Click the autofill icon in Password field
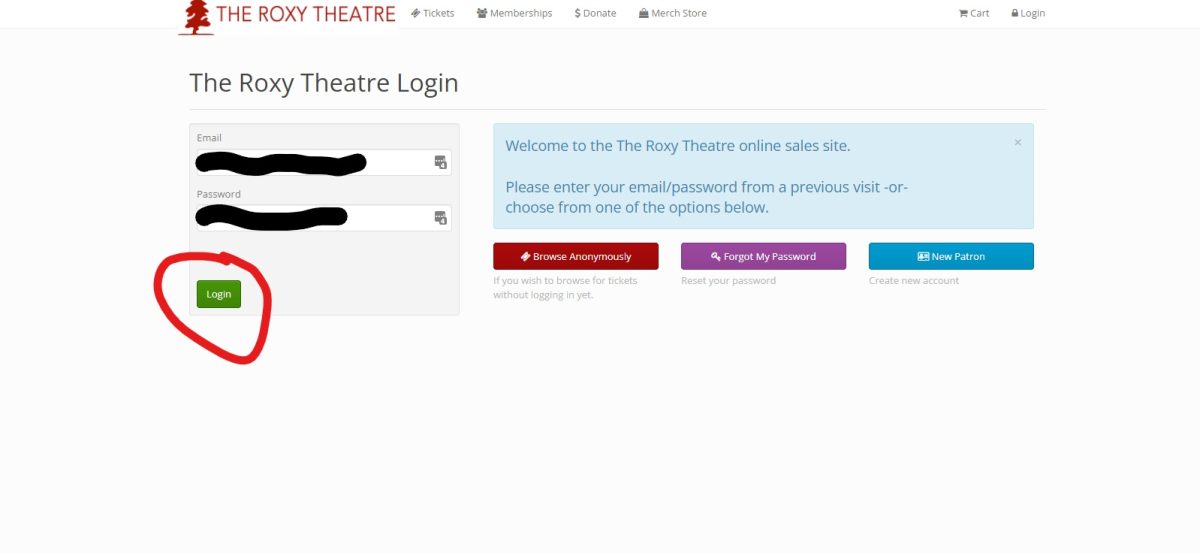The width and height of the screenshot is (1200, 553). coord(440,218)
